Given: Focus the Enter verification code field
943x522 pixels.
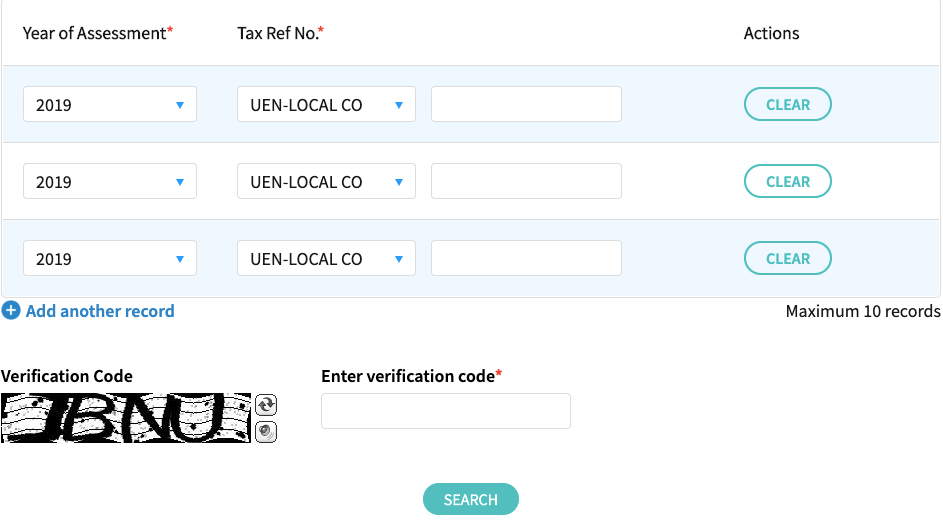Looking at the screenshot, I should [x=446, y=411].
